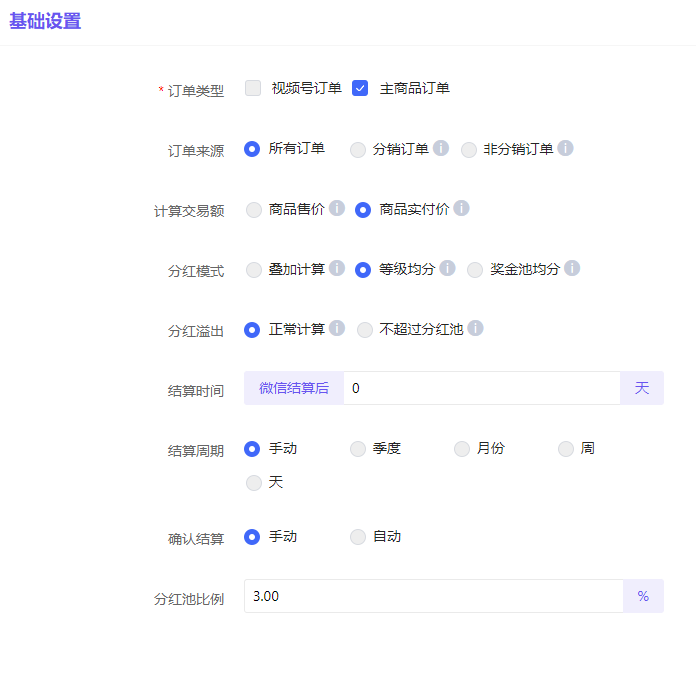This screenshot has width=696, height=697.
Task: Select 非分销订单 radio option
Action: point(469,150)
